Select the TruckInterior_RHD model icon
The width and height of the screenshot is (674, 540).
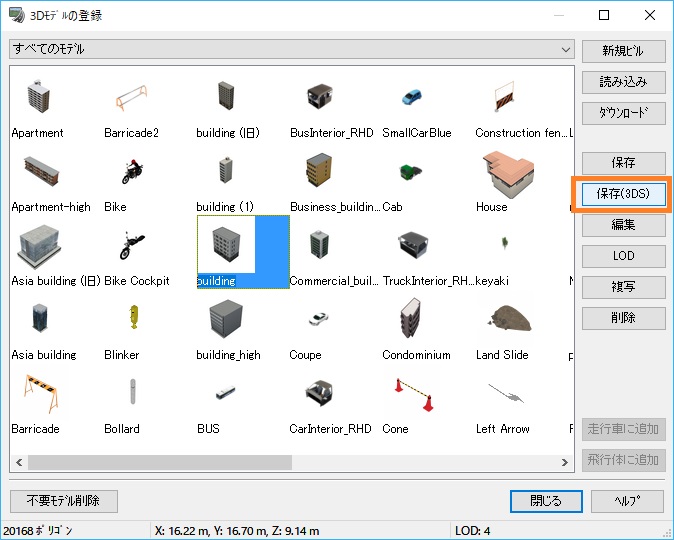click(413, 245)
